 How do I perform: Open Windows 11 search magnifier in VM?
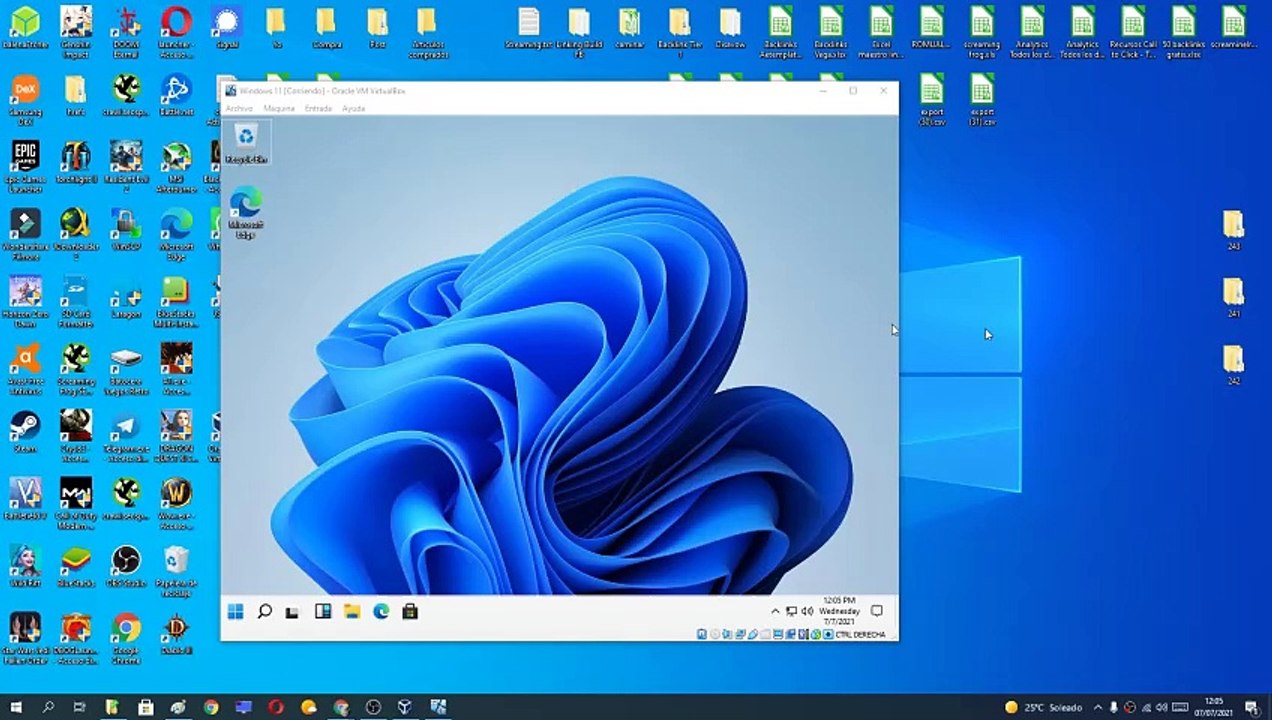(x=265, y=611)
